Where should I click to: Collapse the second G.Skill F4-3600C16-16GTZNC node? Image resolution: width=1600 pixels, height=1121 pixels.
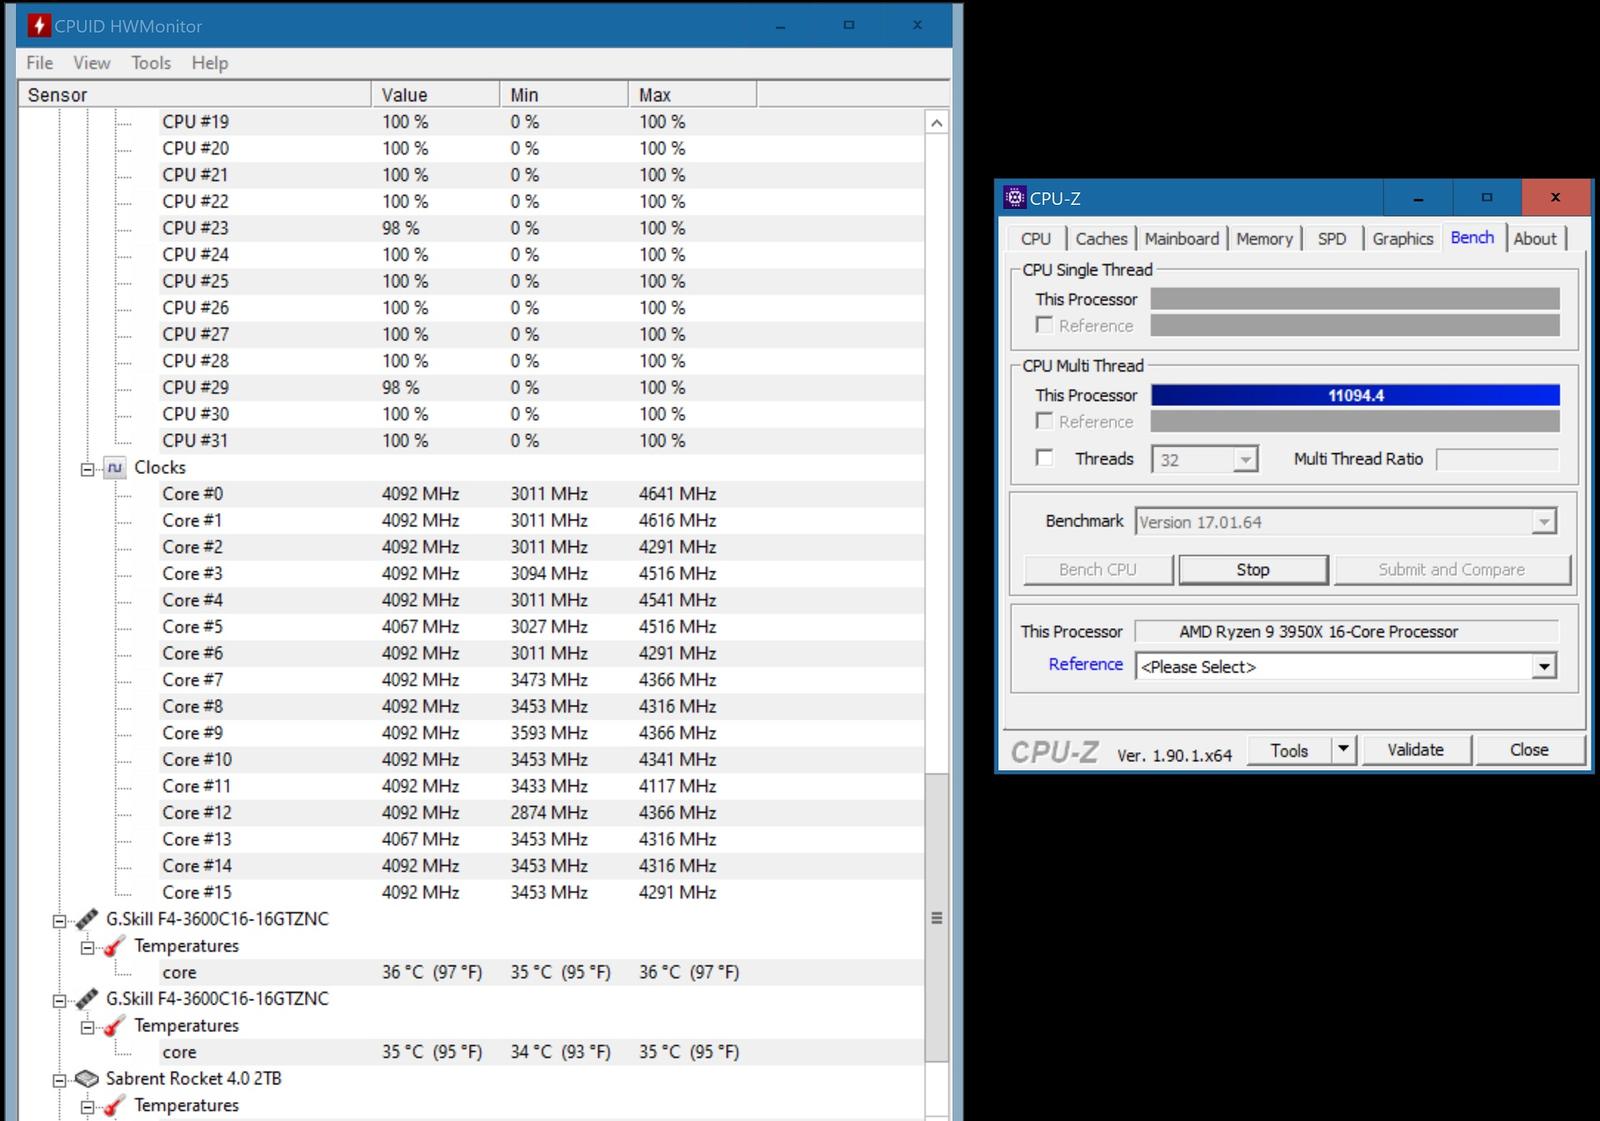click(x=59, y=1001)
